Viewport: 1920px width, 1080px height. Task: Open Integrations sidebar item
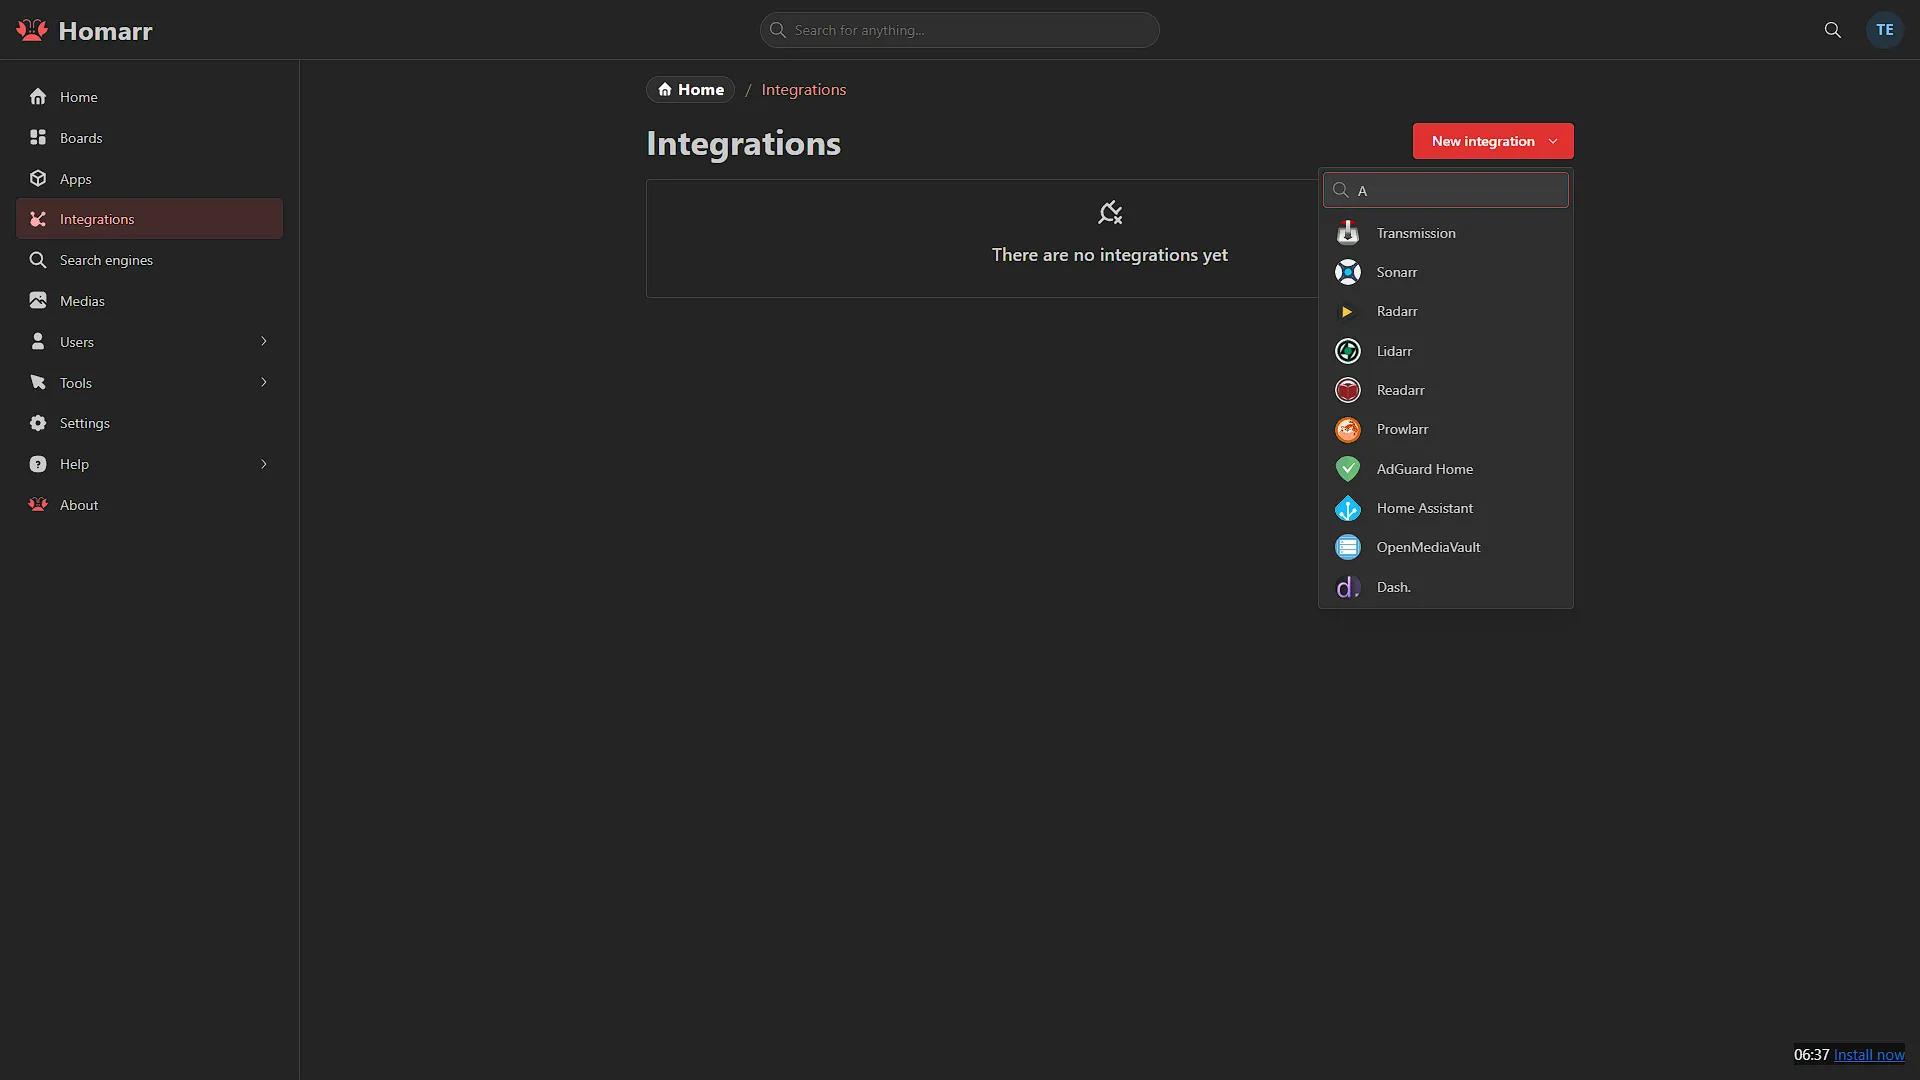[149, 219]
